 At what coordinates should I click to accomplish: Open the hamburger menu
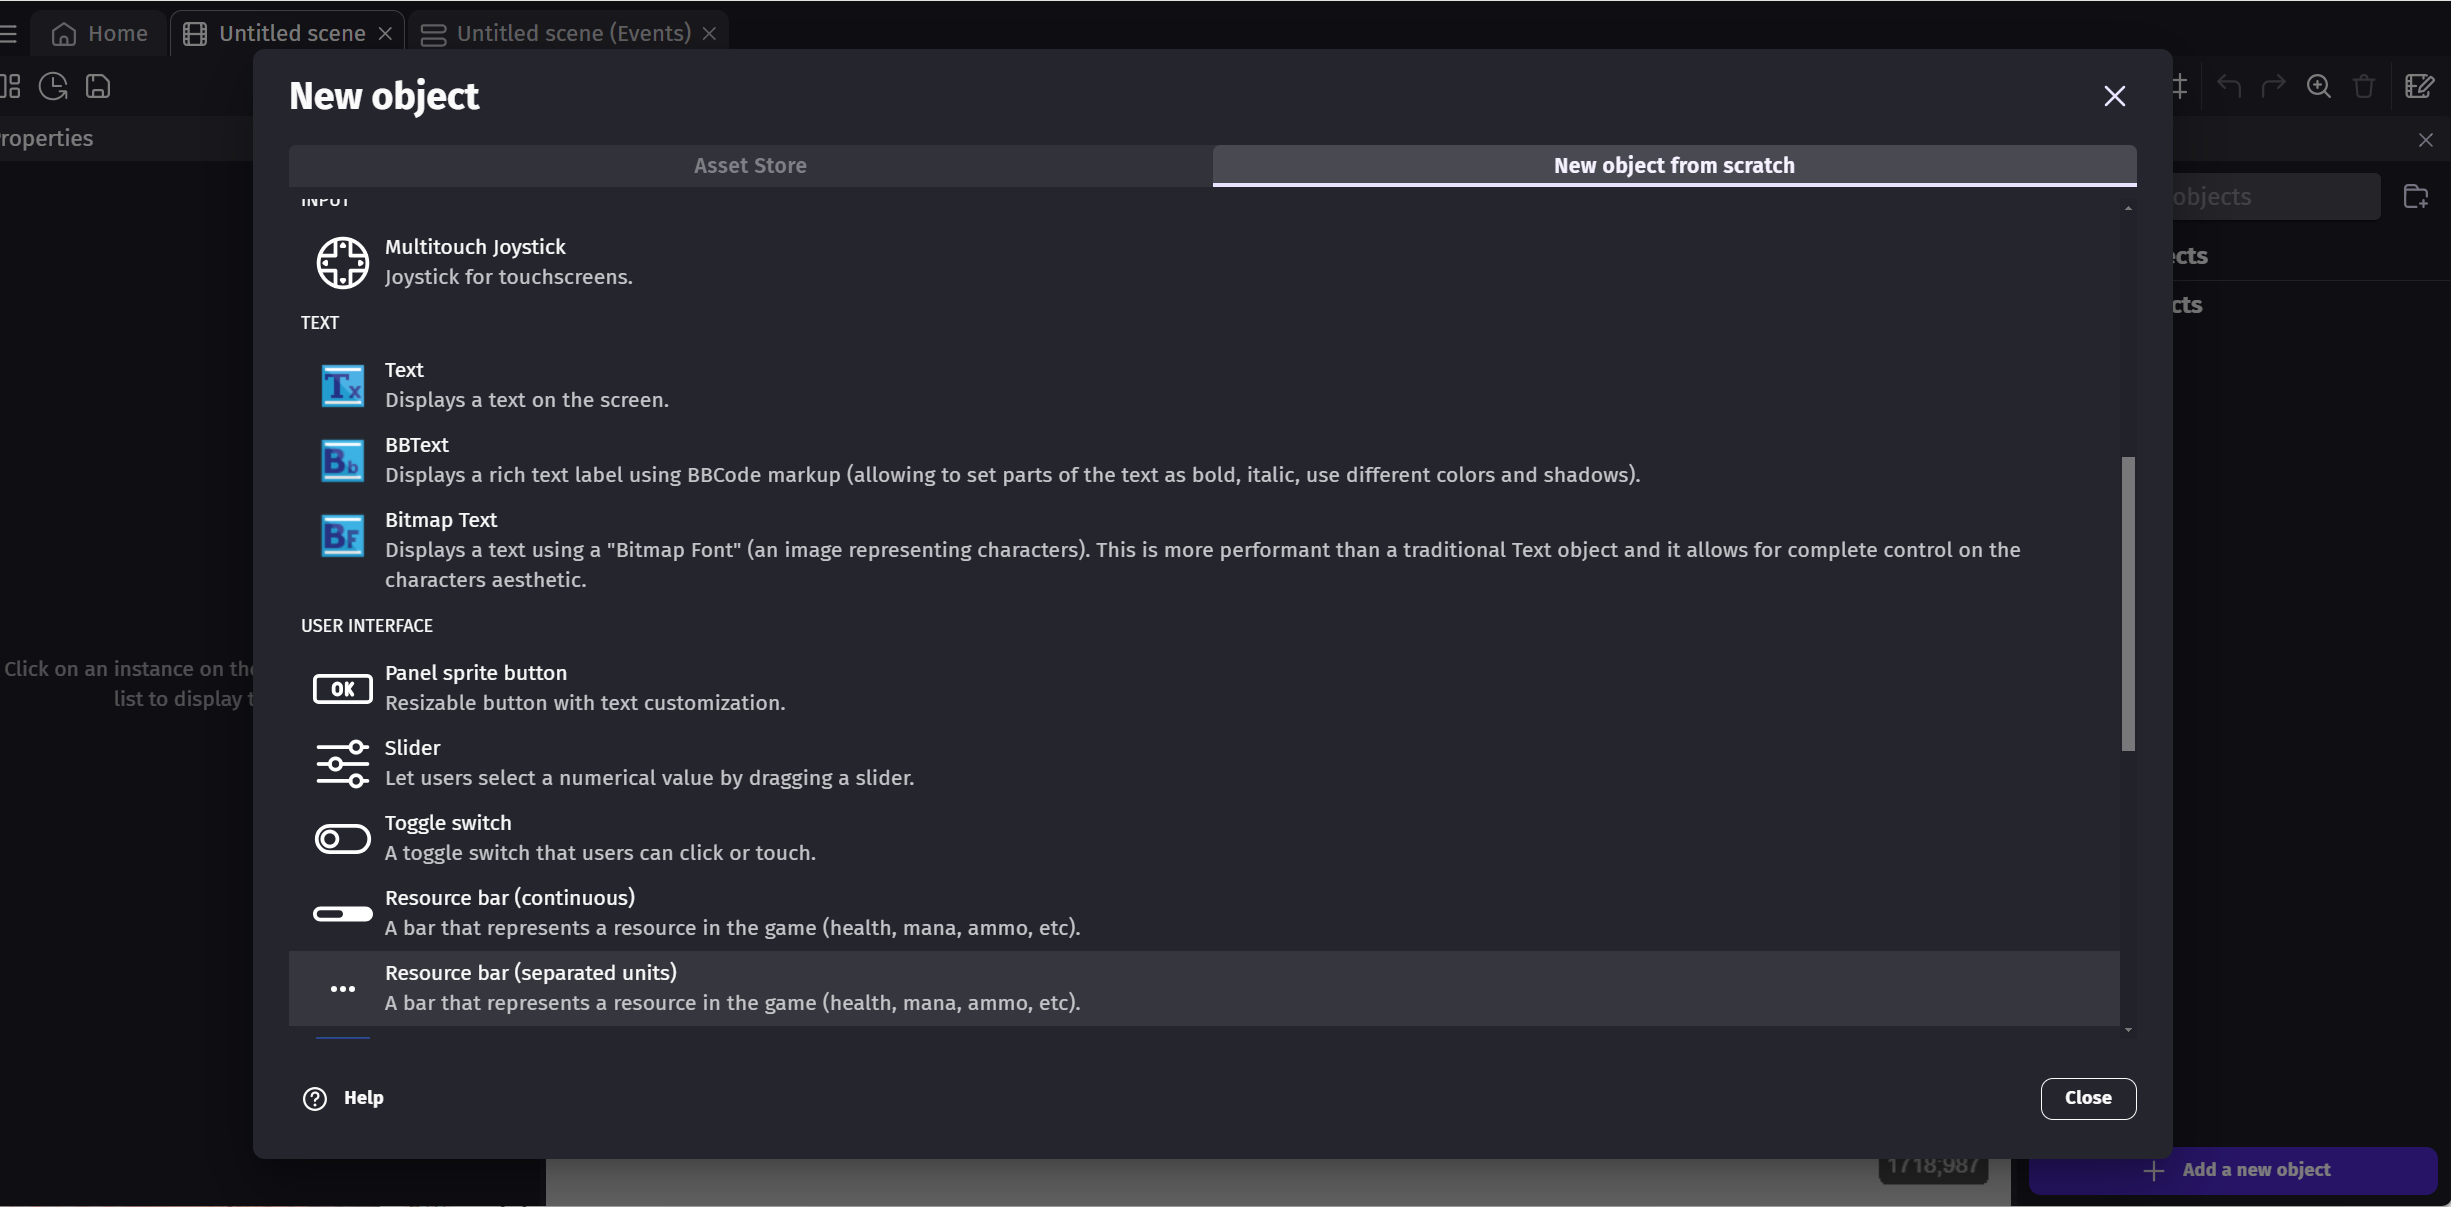click(11, 33)
